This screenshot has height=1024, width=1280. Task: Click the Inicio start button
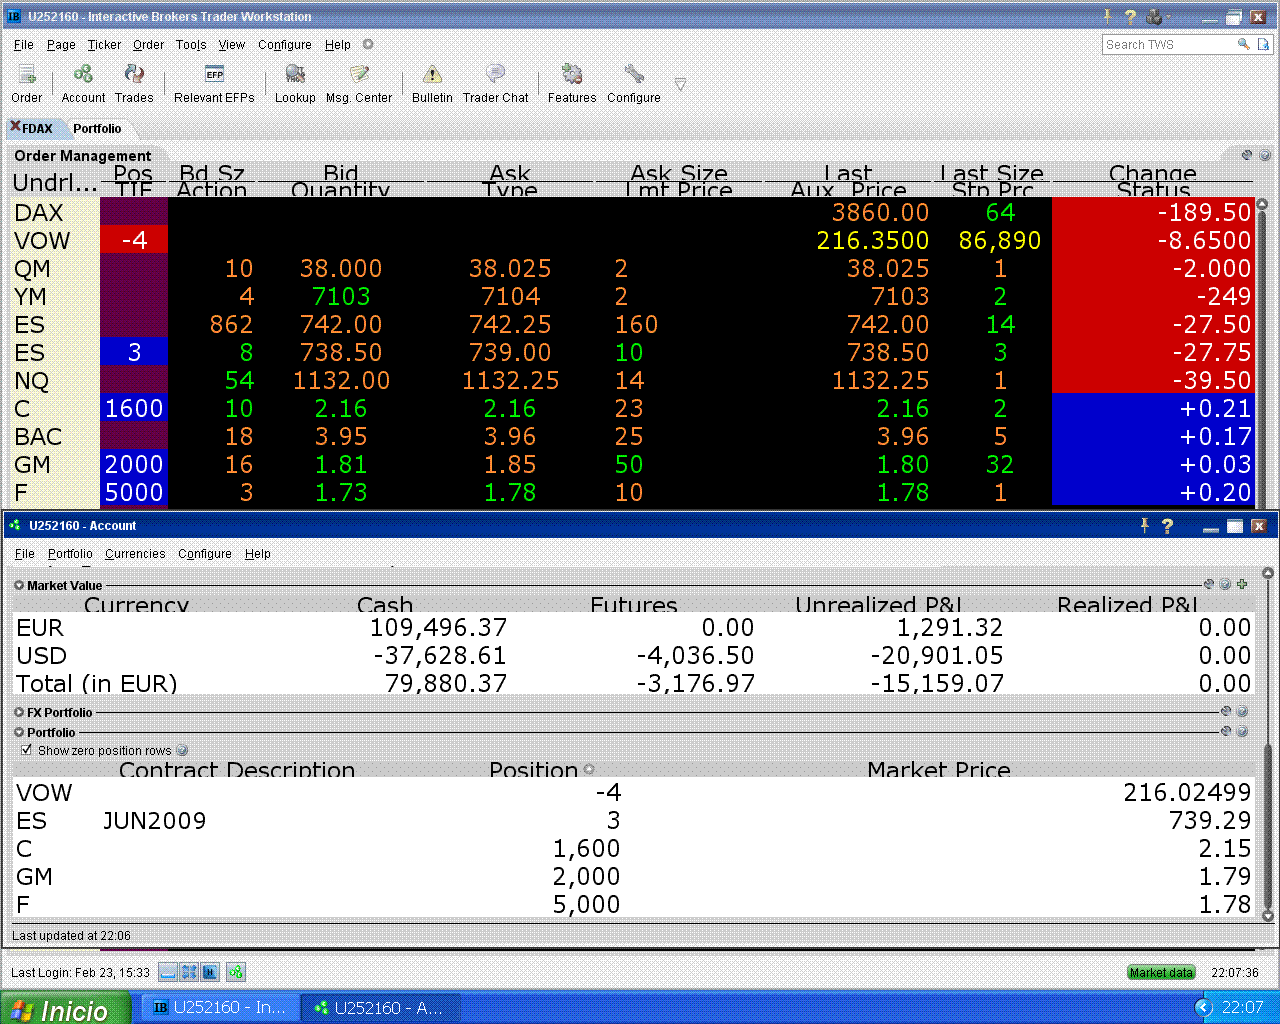coord(65,1008)
